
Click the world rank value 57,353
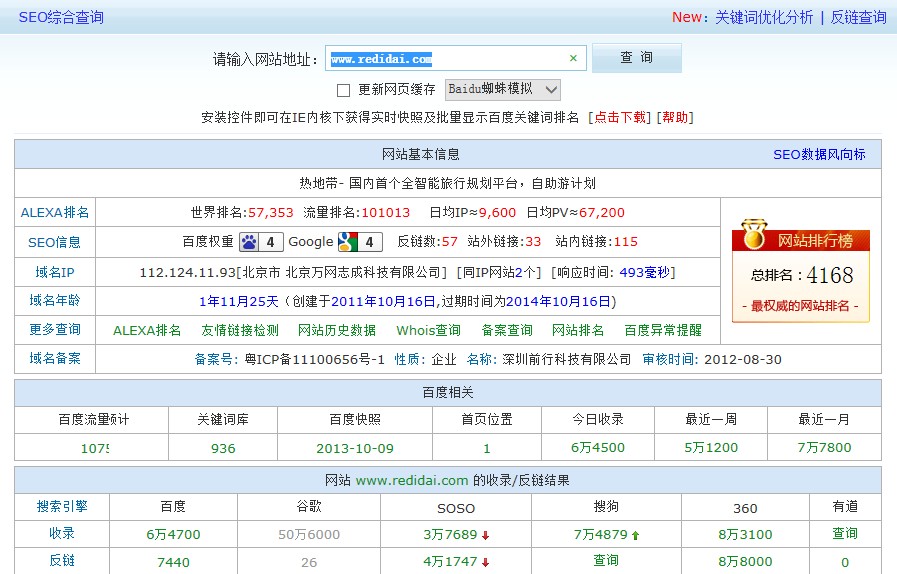point(271,213)
